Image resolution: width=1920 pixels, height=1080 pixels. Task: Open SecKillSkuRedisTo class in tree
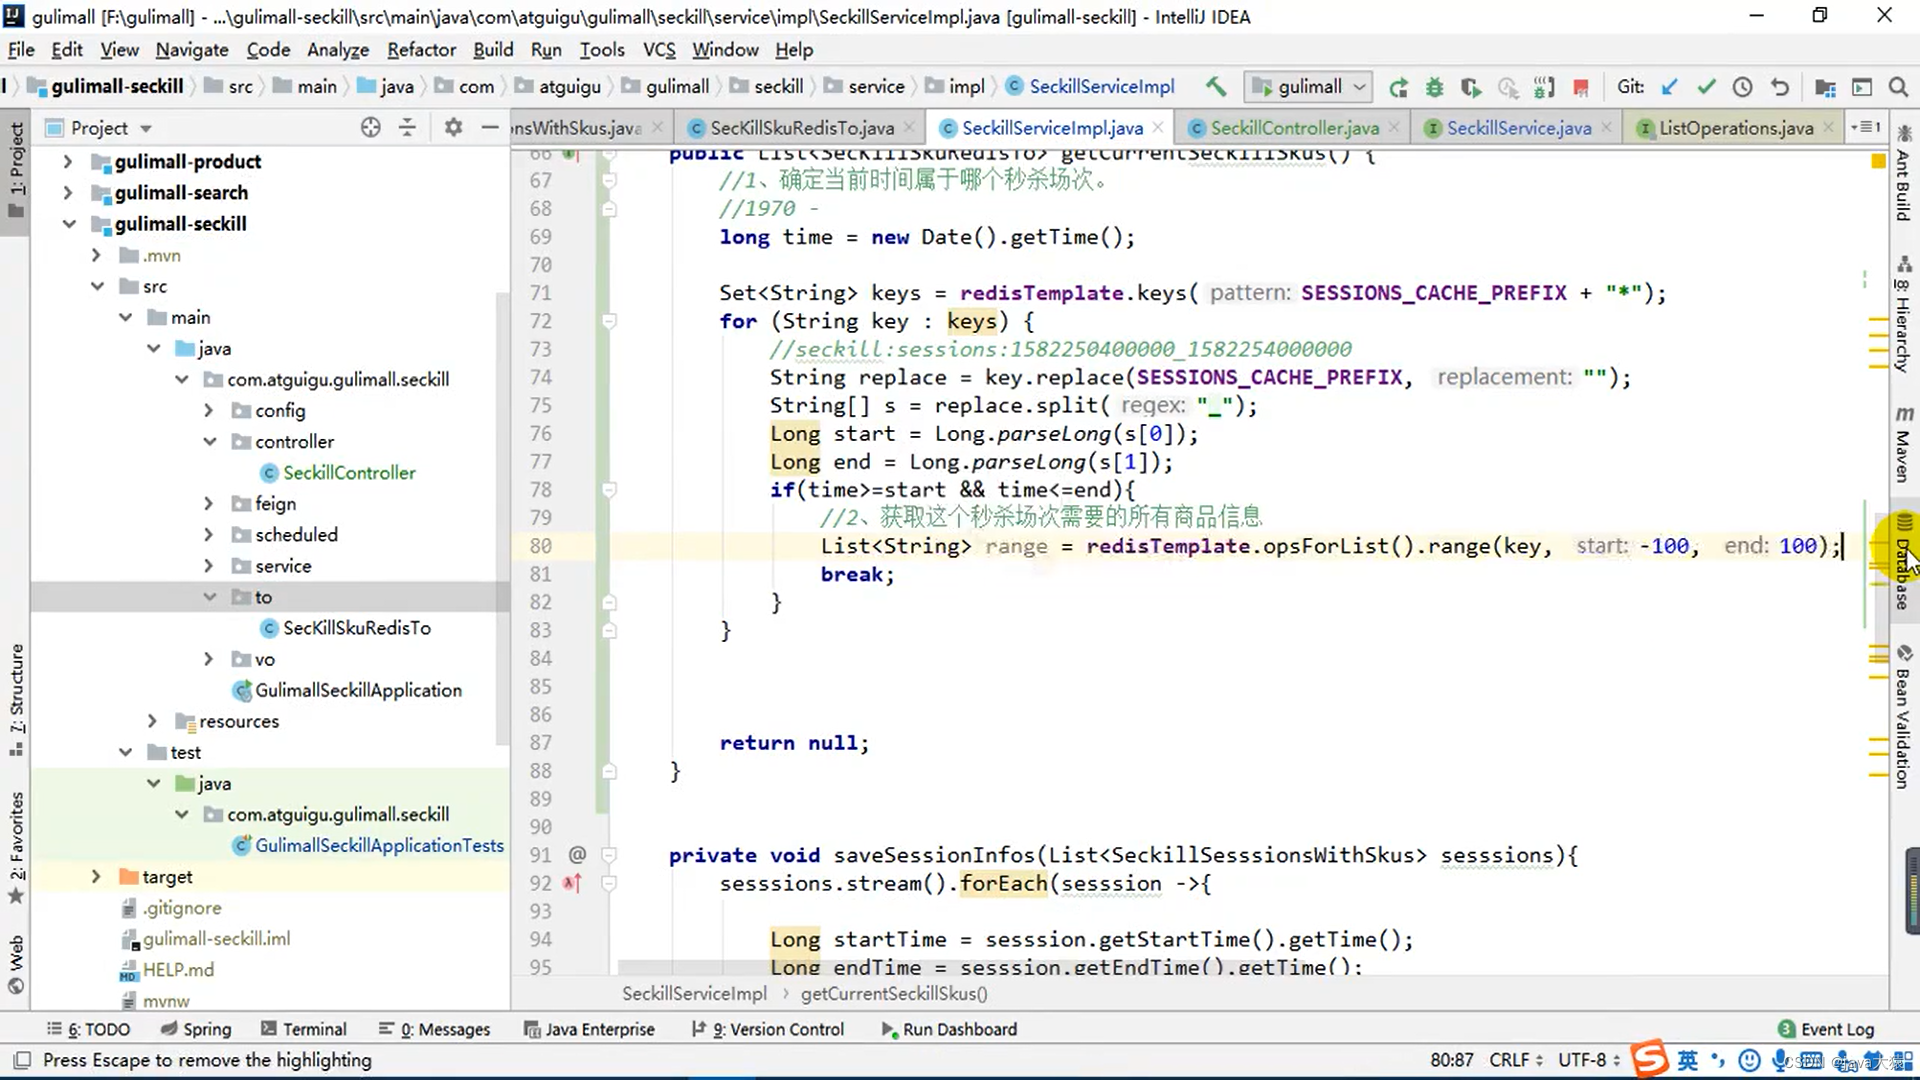(x=356, y=628)
